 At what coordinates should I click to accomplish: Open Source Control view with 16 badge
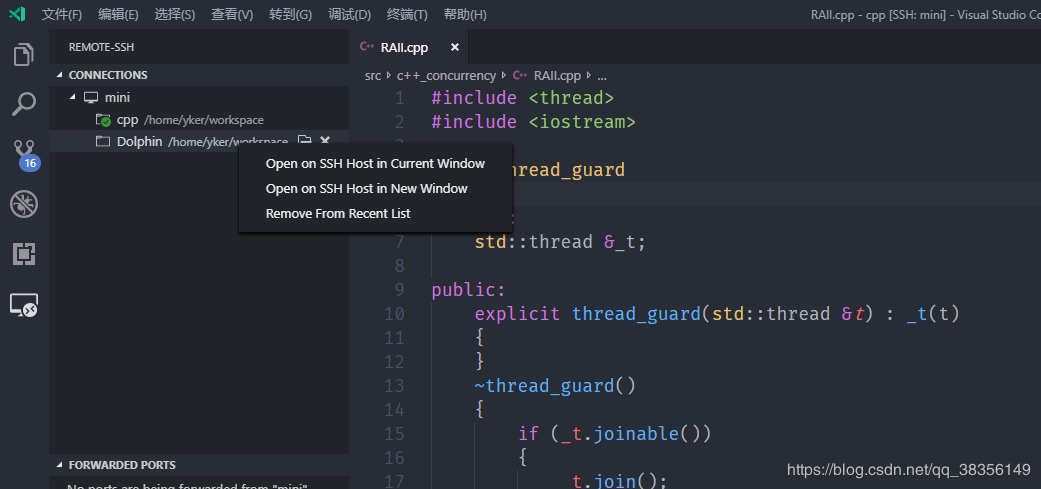tap(24, 153)
